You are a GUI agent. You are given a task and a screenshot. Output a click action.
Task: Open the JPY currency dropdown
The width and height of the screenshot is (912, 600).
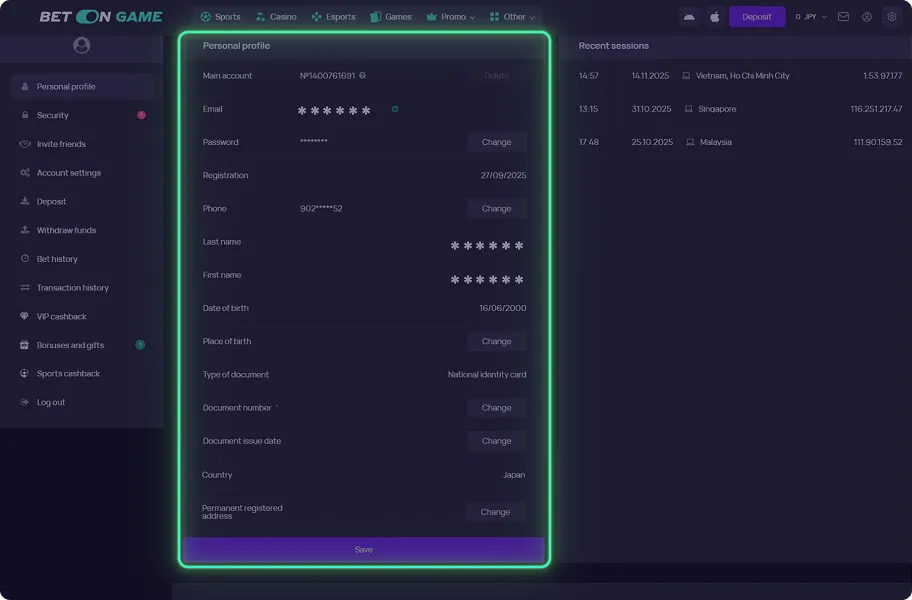coord(812,16)
